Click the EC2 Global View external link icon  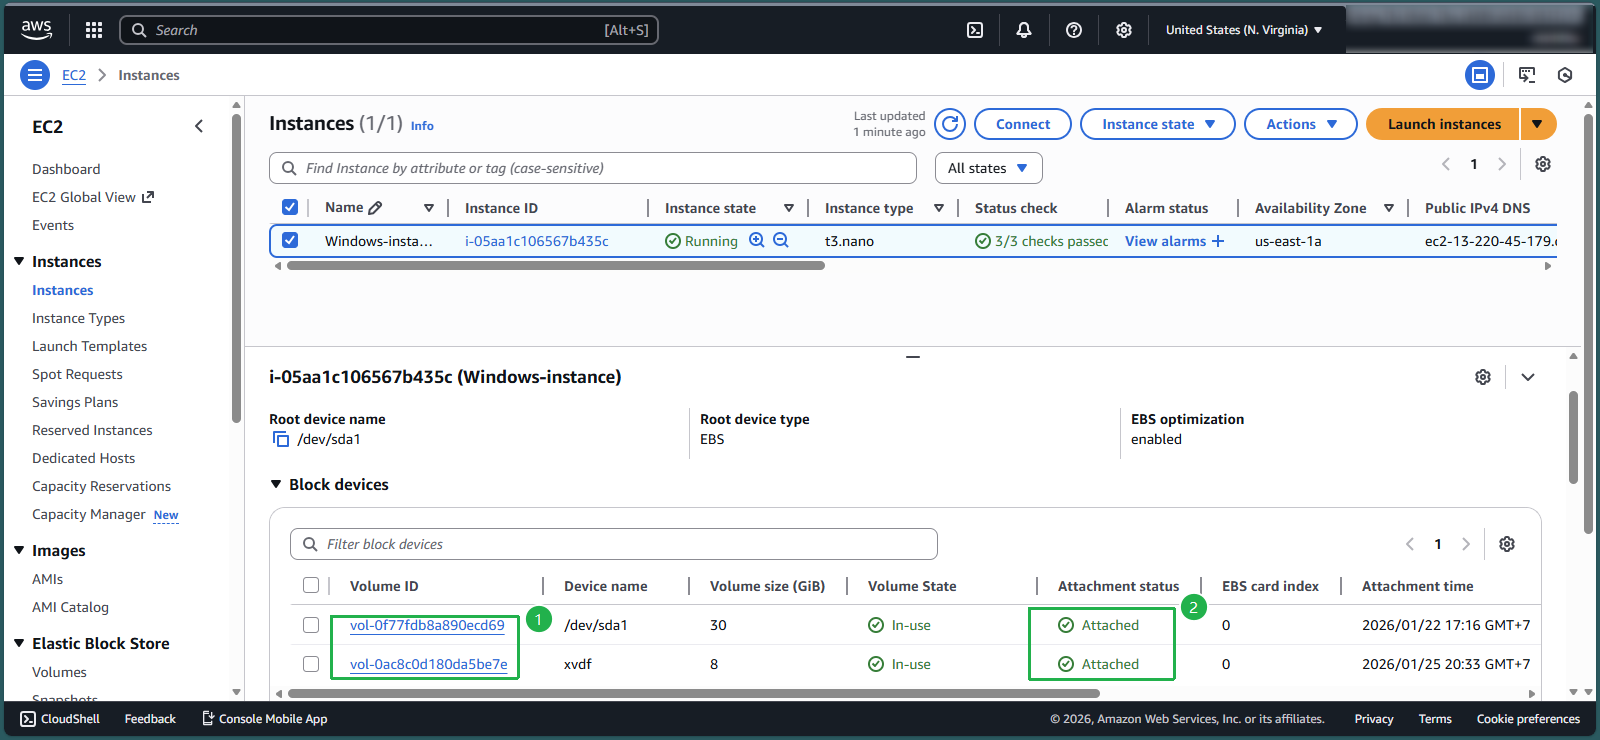(148, 197)
